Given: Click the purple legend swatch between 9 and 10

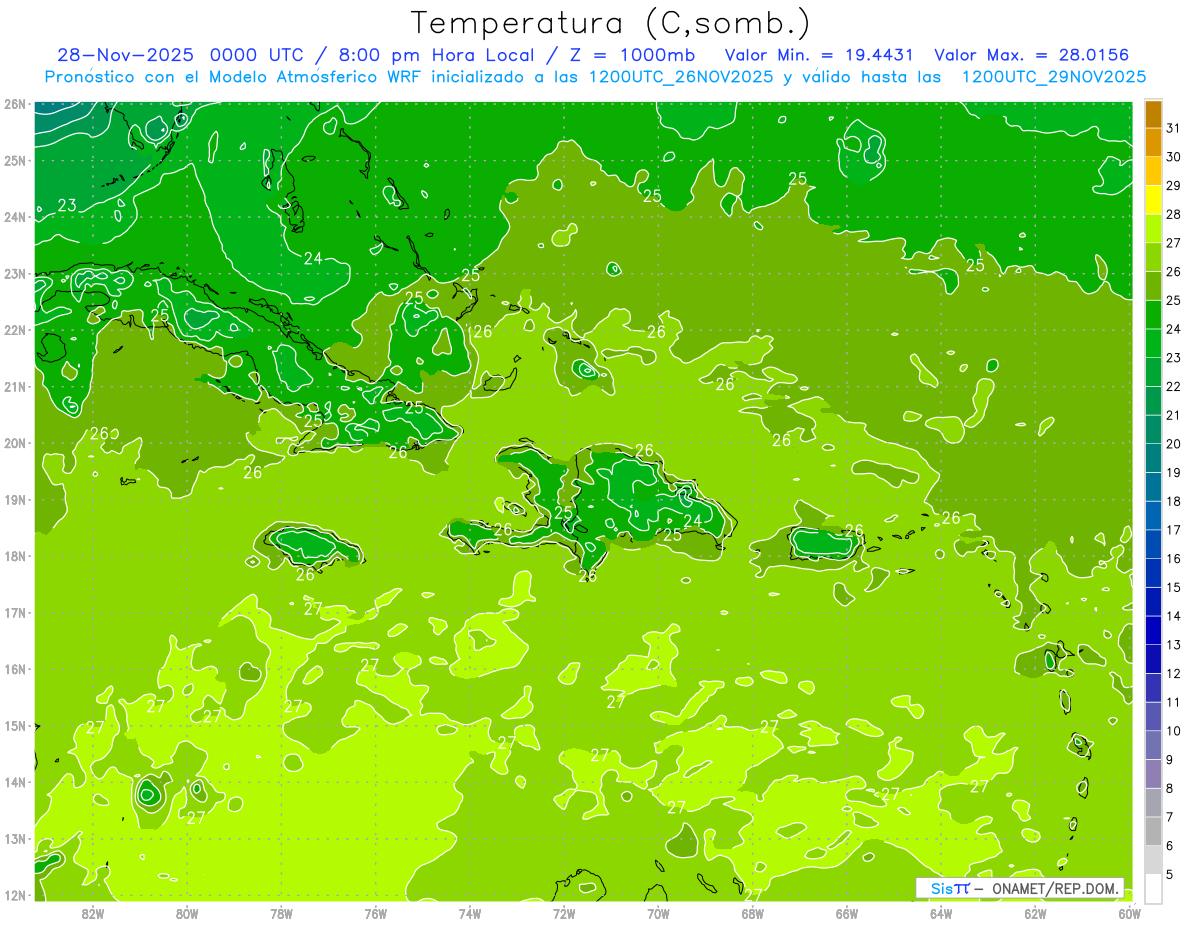Looking at the screenshot, I should 1154,746.
